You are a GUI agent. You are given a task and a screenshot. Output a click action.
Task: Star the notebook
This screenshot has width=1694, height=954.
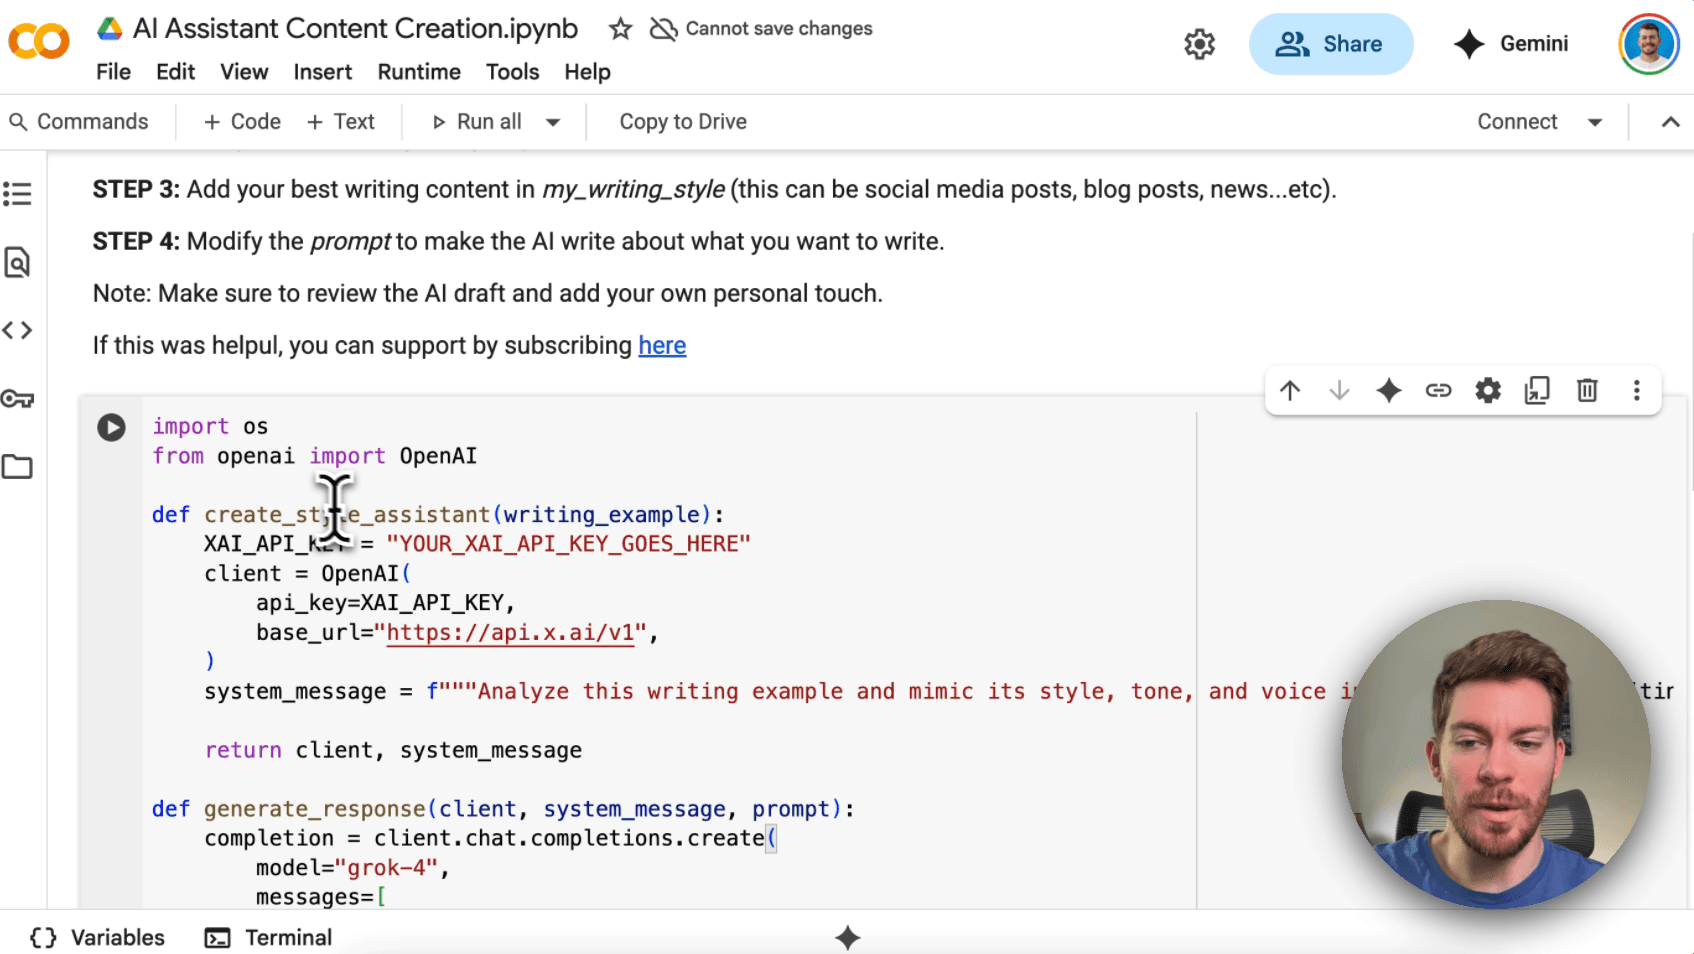pos(620,29)
